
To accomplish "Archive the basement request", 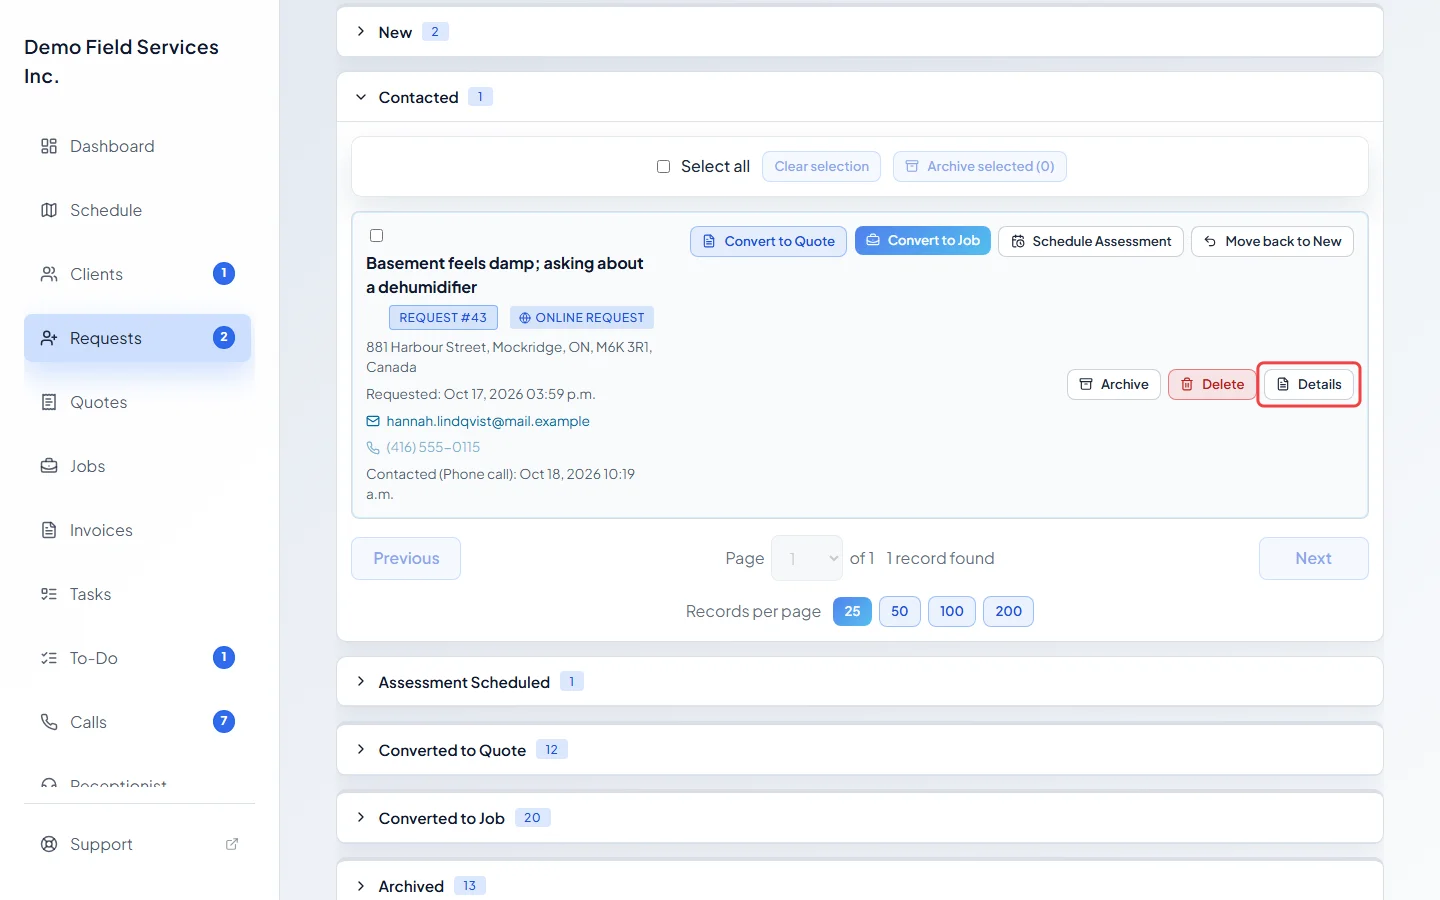I will 1114,384.
